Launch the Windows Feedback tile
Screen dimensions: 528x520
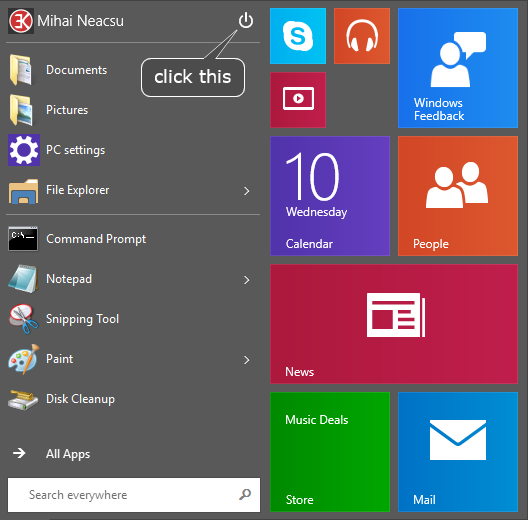click(458, 68)
